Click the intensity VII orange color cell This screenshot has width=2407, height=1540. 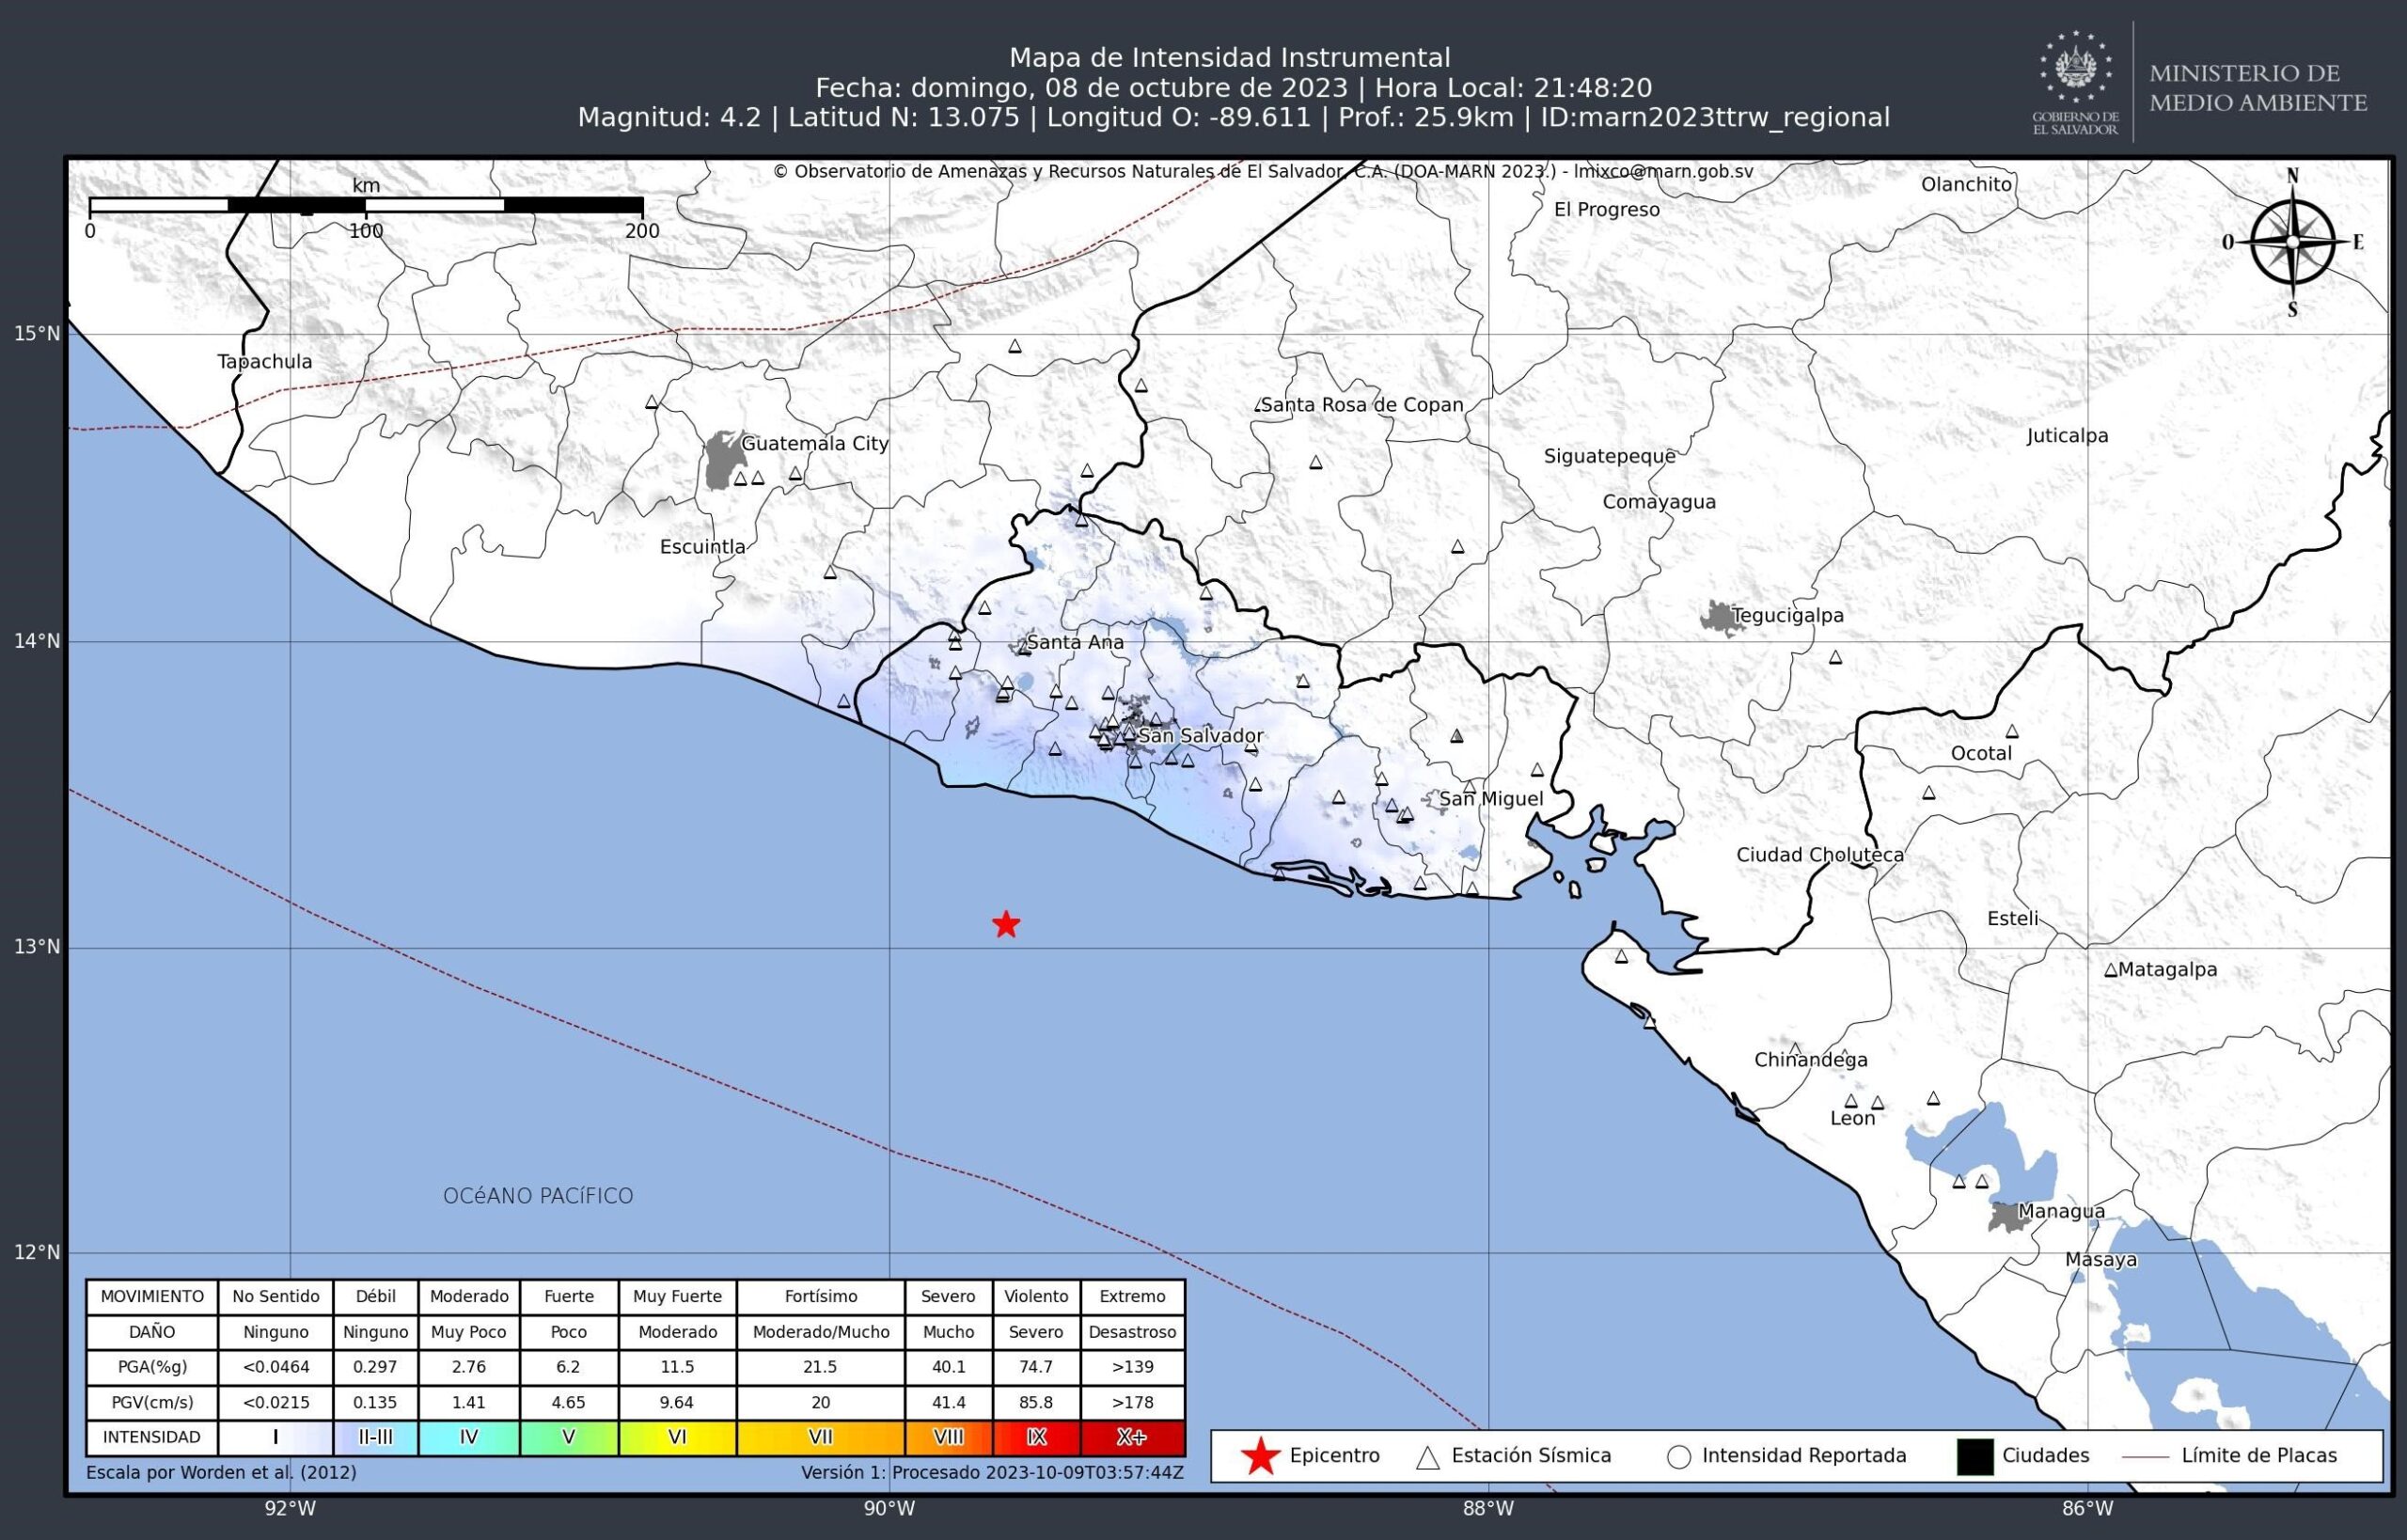pos(820,1437)
